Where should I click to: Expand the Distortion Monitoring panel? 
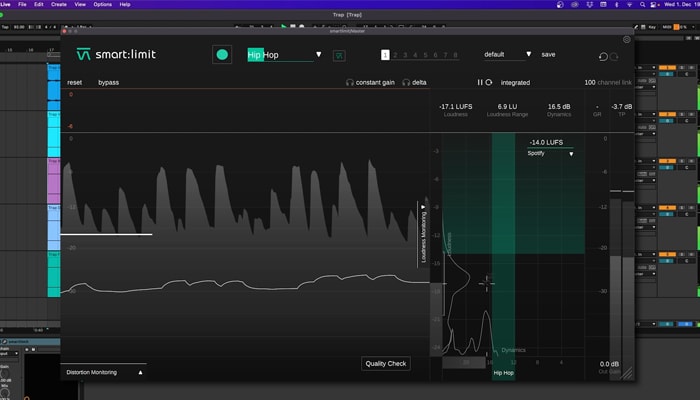[140, 372]
